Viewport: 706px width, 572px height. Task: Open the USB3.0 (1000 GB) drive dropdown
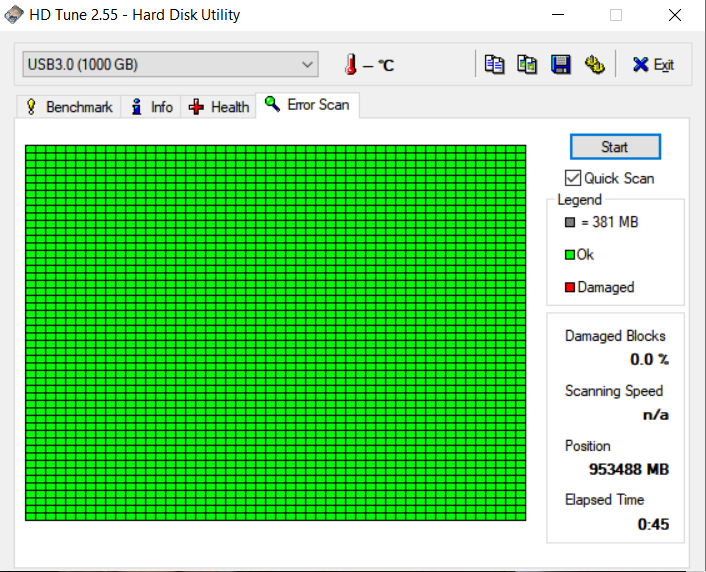[x=171, y=64]
